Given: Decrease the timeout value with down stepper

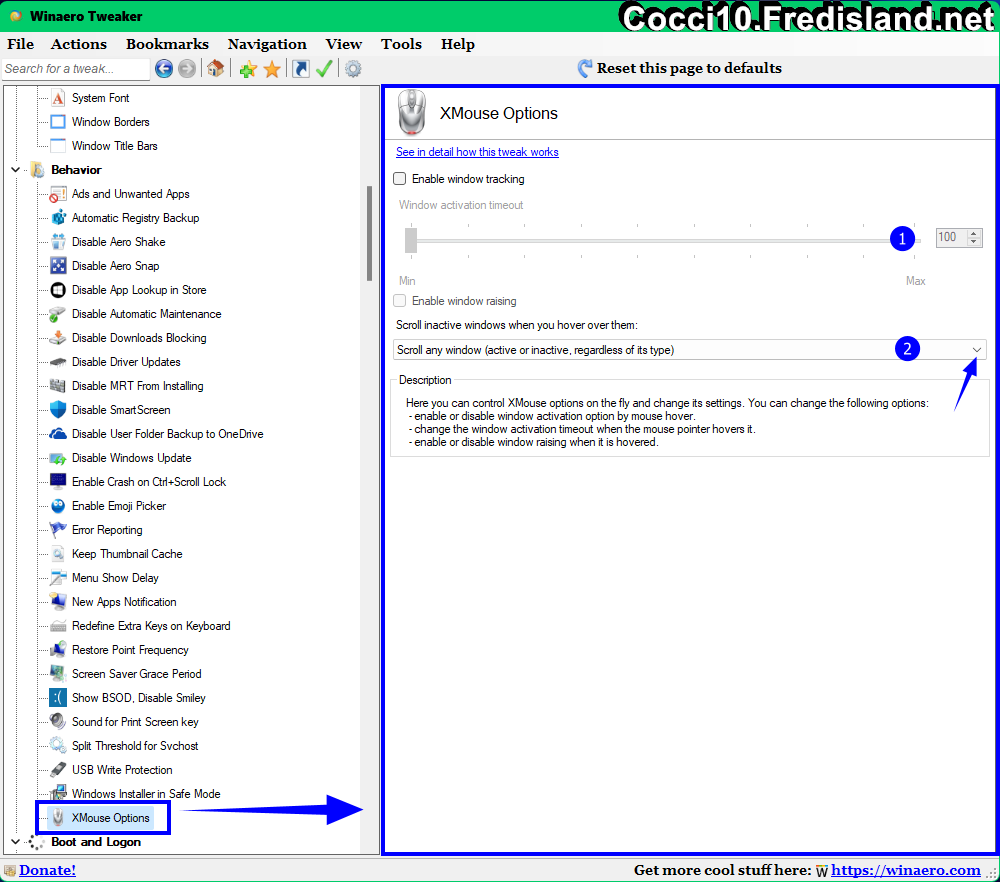Looking at the screenshot, I should (973, 242).
